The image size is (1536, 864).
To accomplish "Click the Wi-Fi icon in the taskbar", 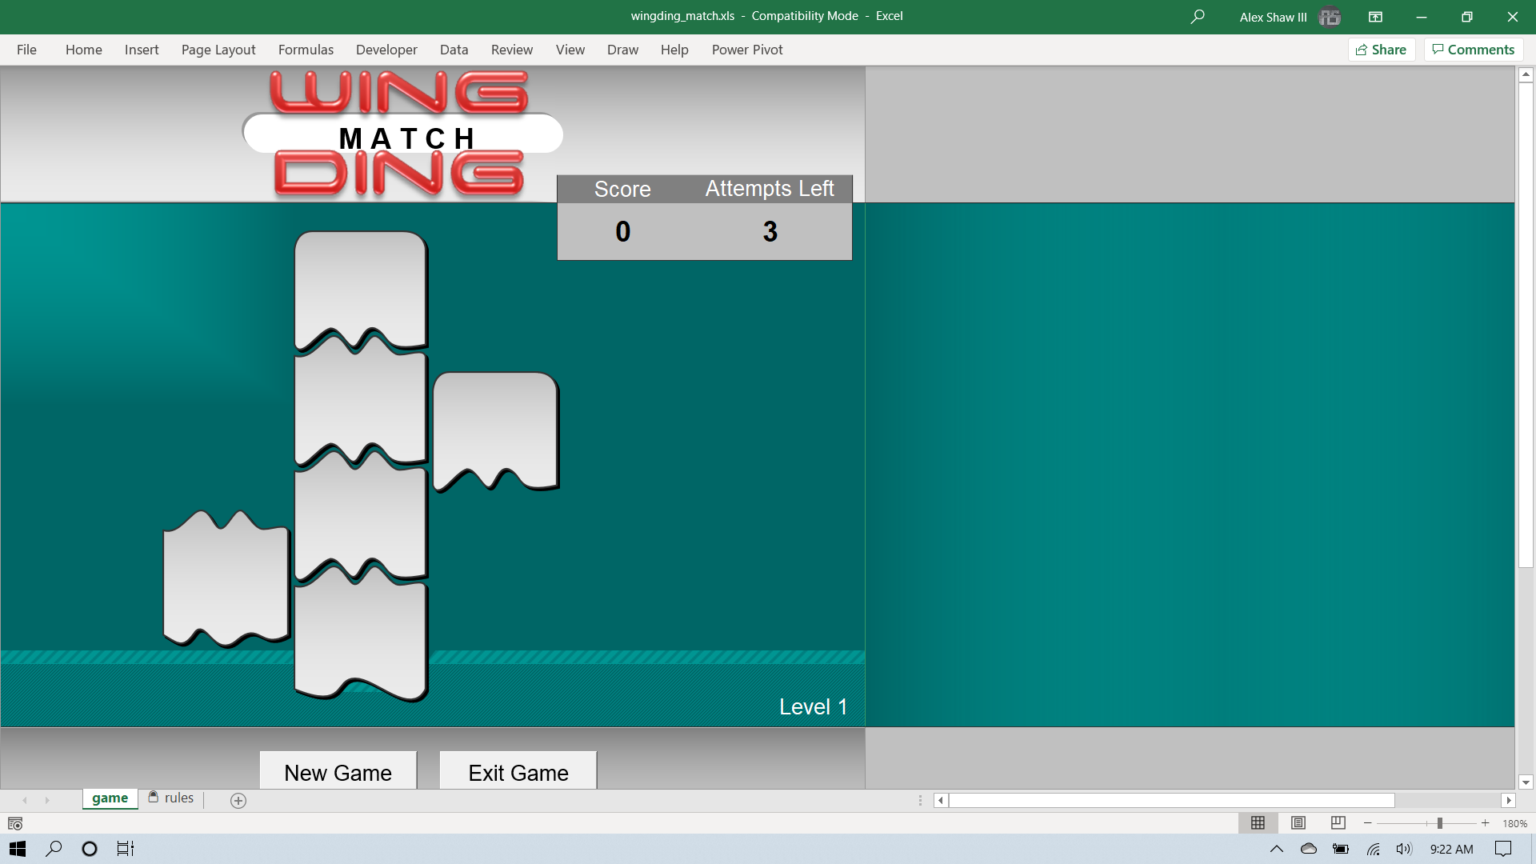I will point(1371,848).
